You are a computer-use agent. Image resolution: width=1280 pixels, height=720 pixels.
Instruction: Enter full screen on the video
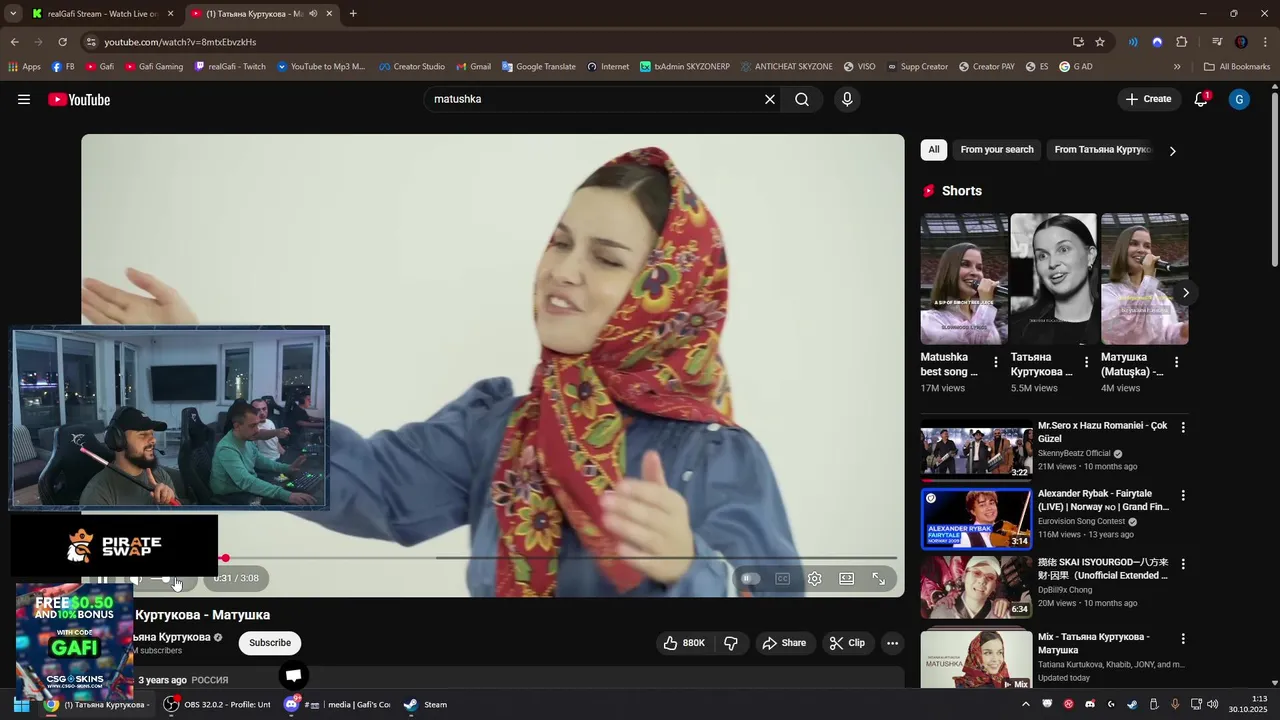tap(879, 579)
